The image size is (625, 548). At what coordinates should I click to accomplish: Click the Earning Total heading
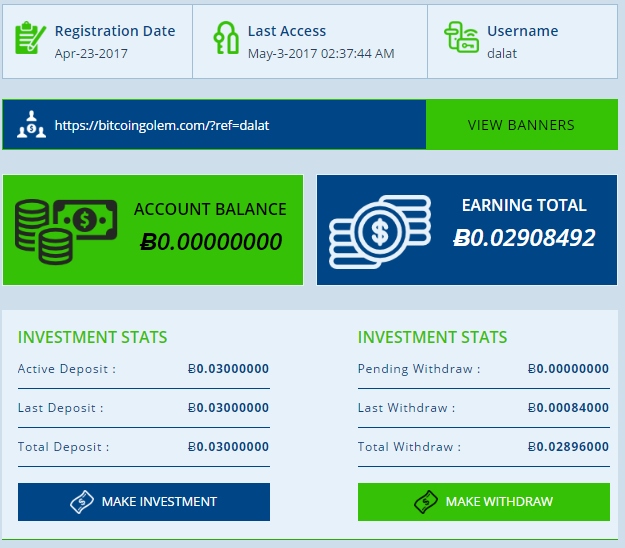(524, 205)
